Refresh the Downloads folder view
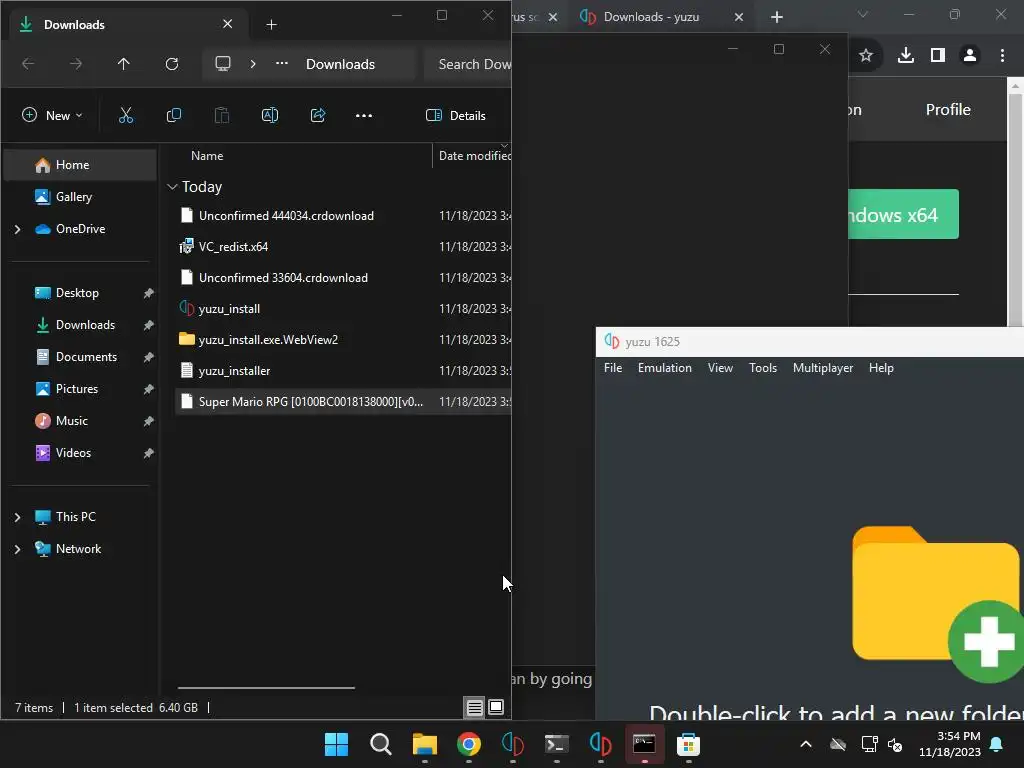 point(172,64)
